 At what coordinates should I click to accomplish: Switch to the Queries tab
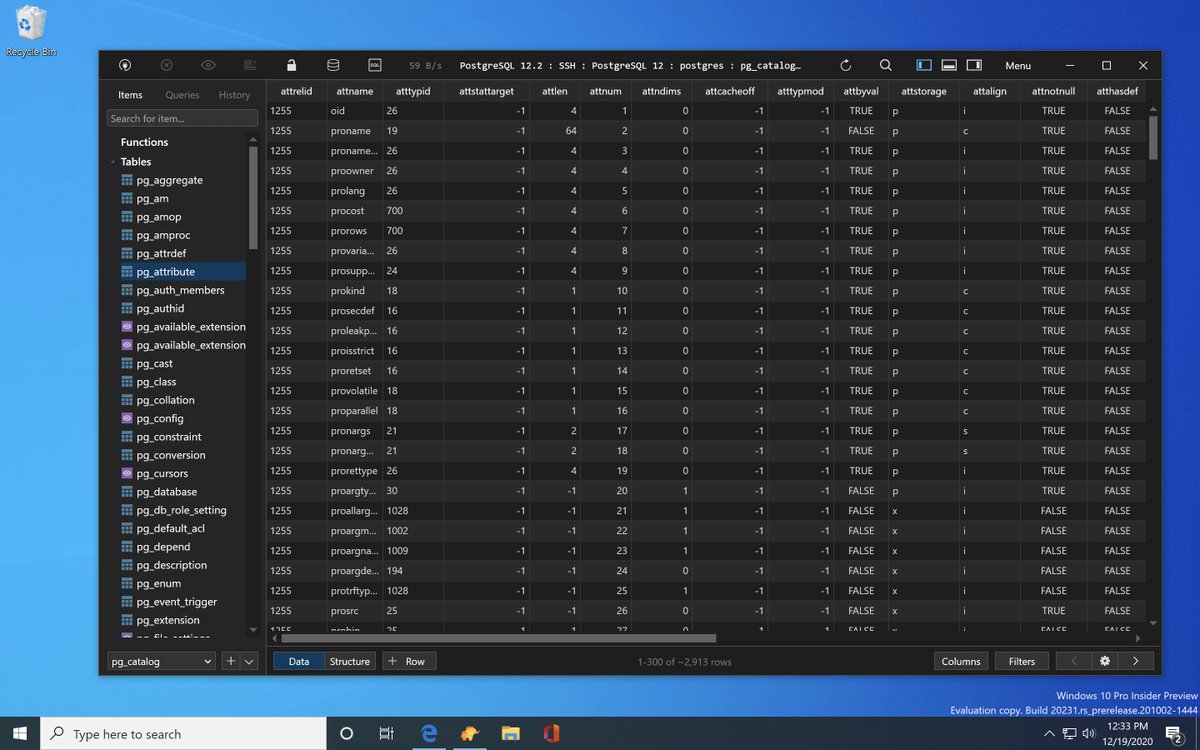click(182, 95)
